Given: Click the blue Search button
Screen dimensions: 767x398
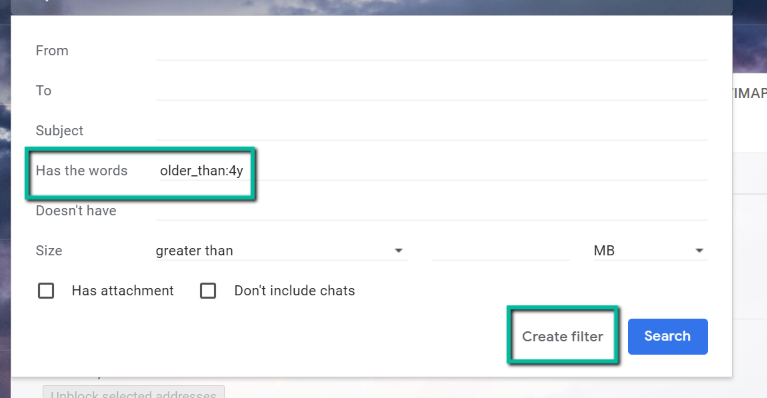Looking at the screenshot, I should pos(668,336).
